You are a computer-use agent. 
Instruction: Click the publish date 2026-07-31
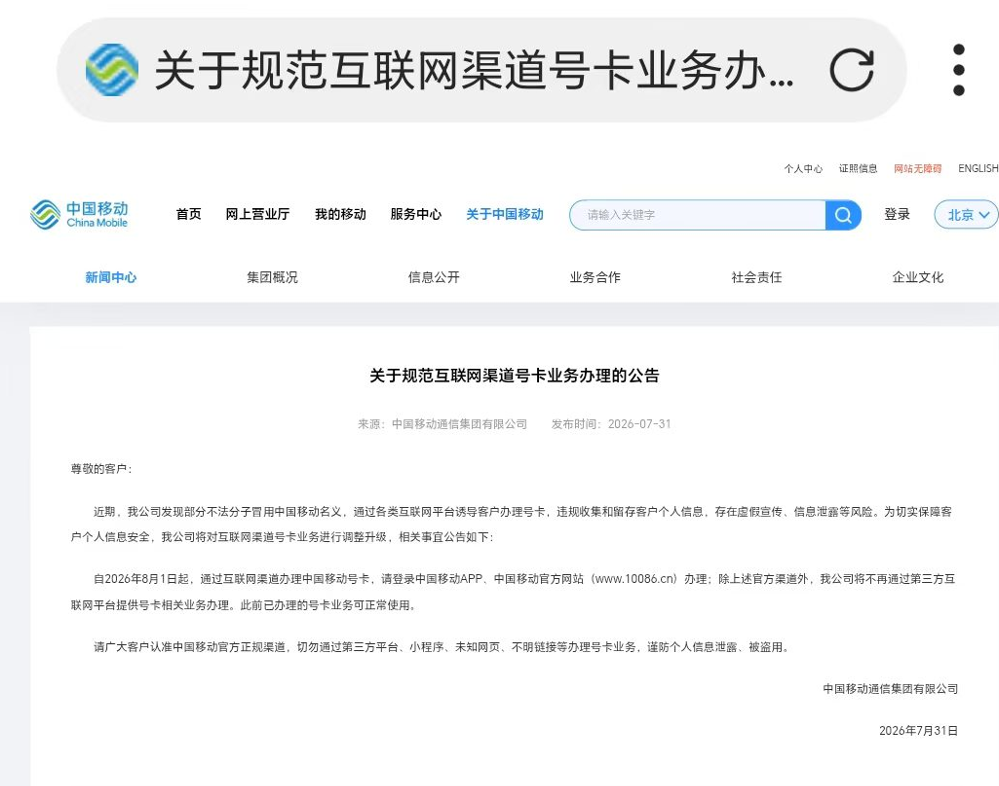pos(639,424)
